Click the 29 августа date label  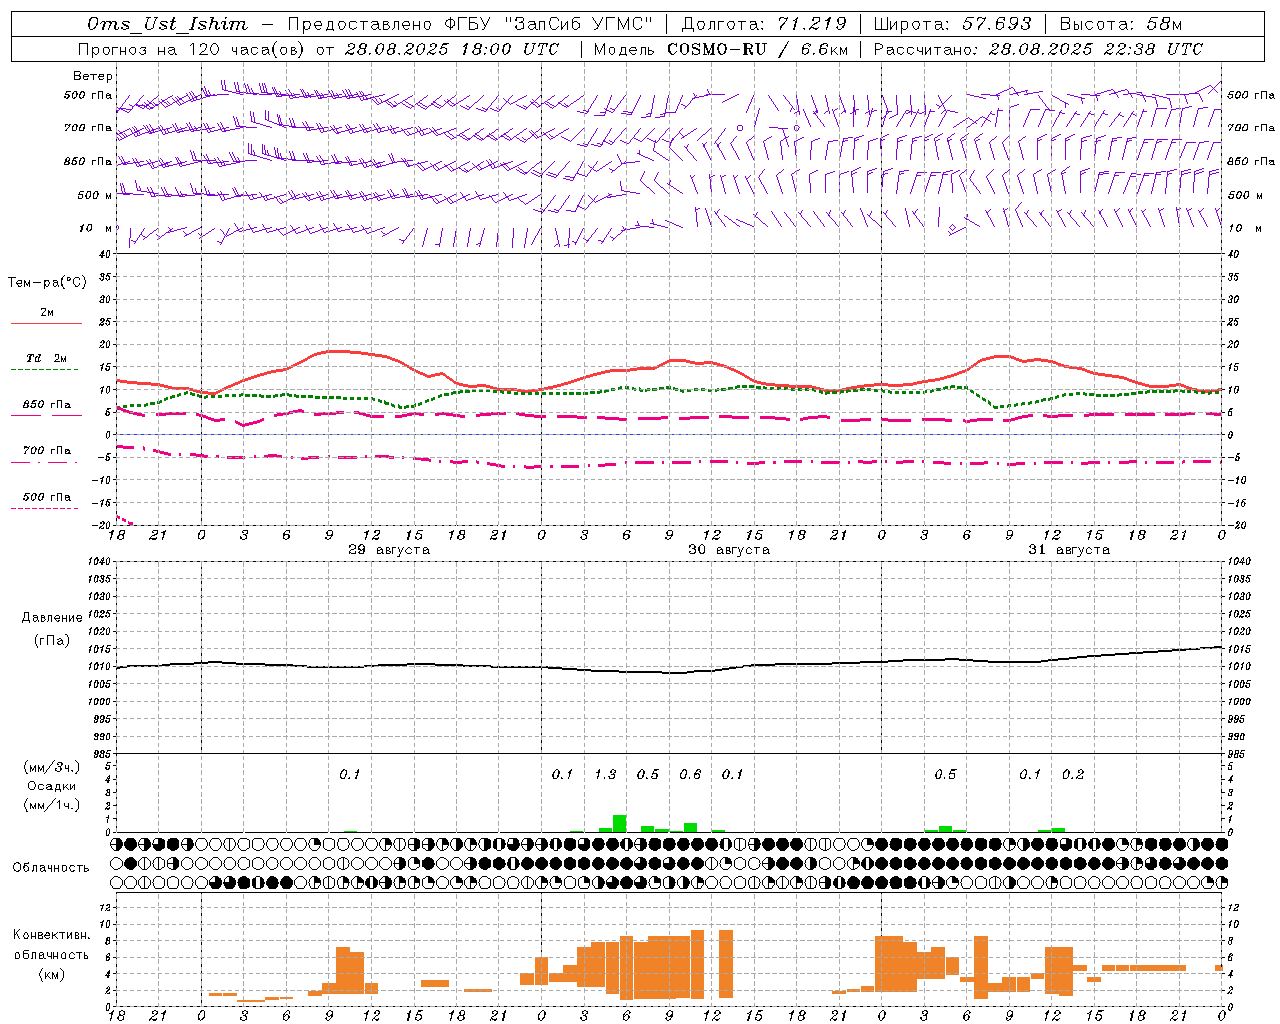tap(389, 550)
